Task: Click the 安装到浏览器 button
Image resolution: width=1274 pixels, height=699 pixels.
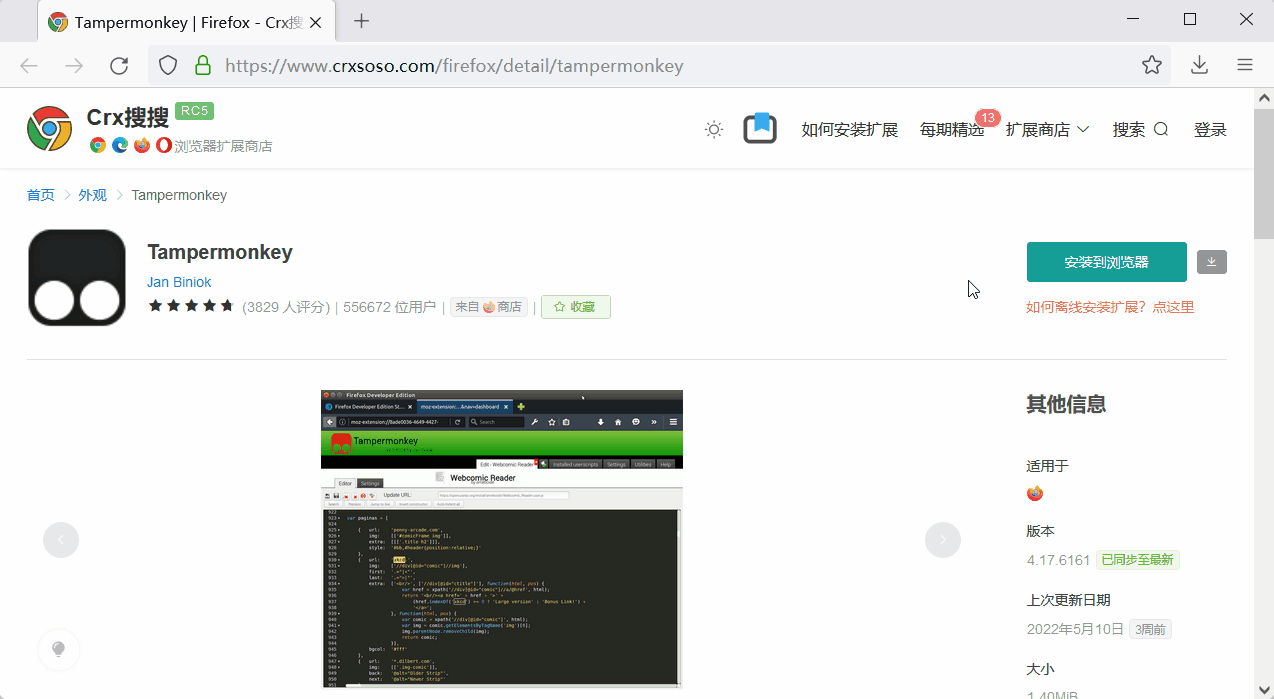Action: tap(1106, 262)
